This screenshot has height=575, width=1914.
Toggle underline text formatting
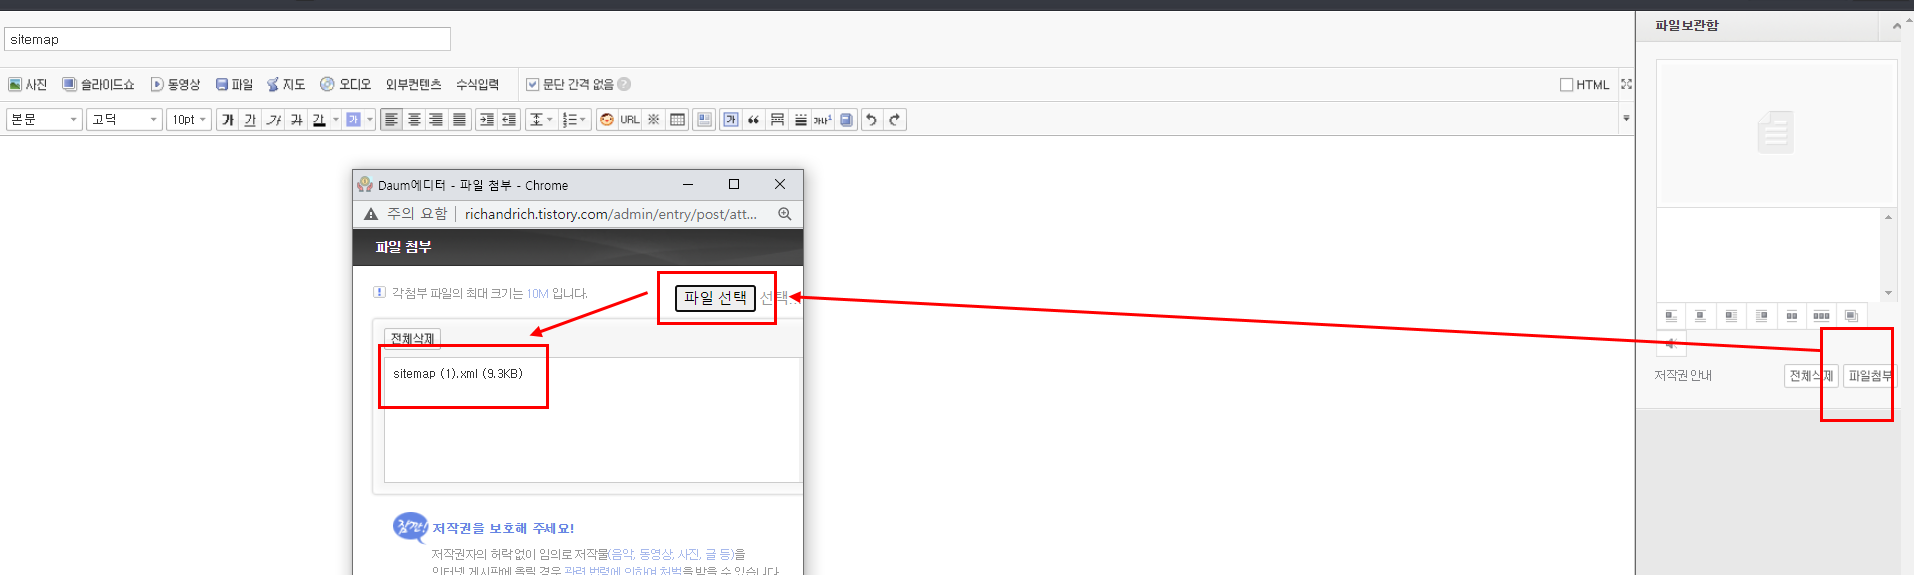coord(250,119)
